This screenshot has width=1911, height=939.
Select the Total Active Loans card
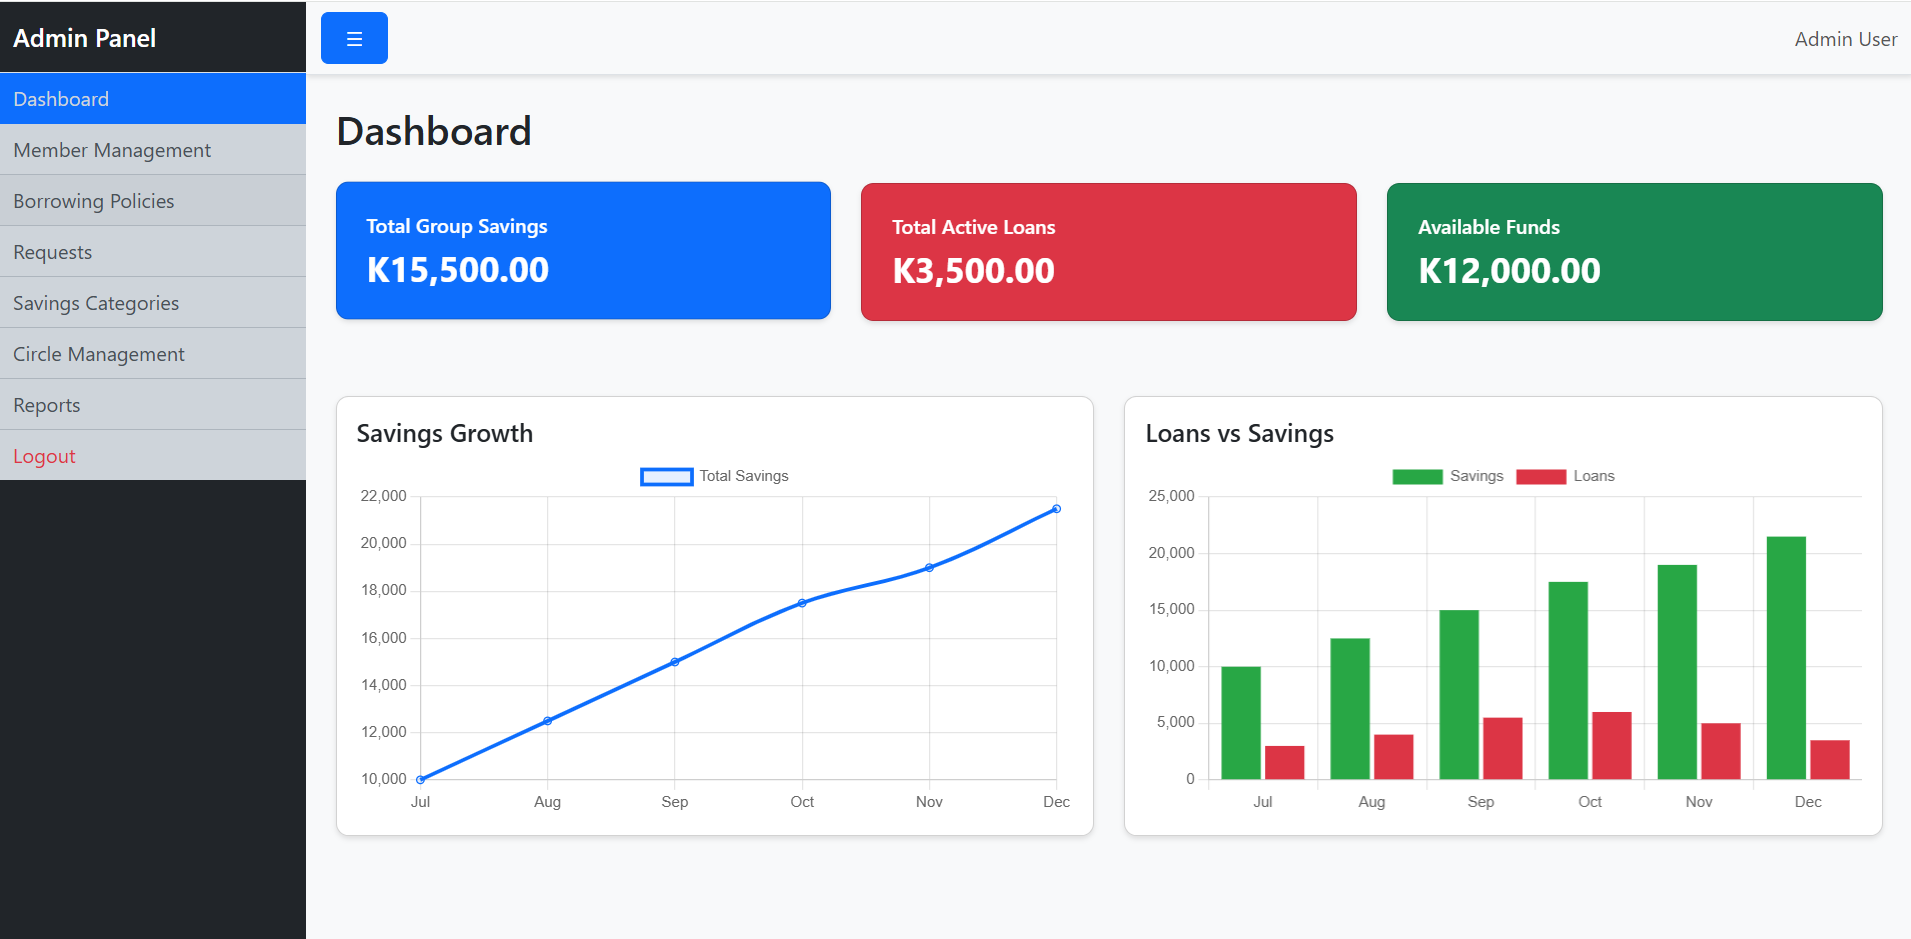1108,251
